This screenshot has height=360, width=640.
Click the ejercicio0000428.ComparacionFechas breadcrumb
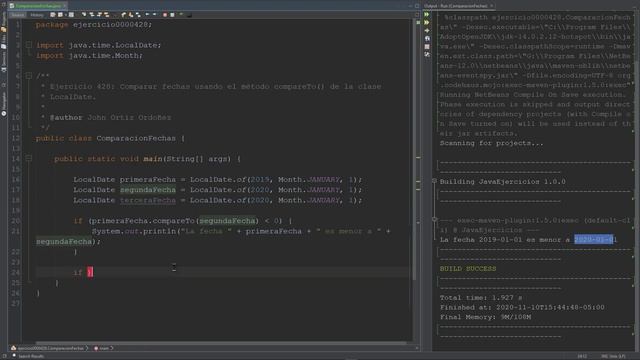[x=50, y=348]
